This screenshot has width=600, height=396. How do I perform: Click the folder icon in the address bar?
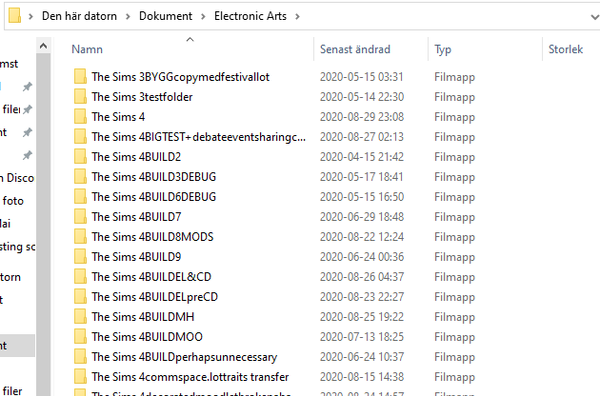point(15,16)
